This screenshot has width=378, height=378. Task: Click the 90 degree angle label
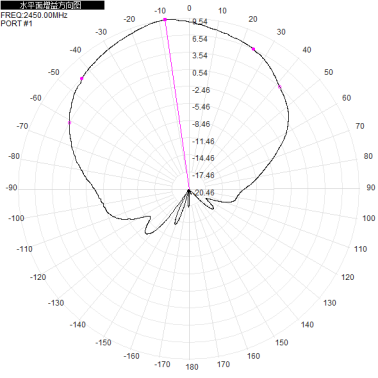point(371,187)
